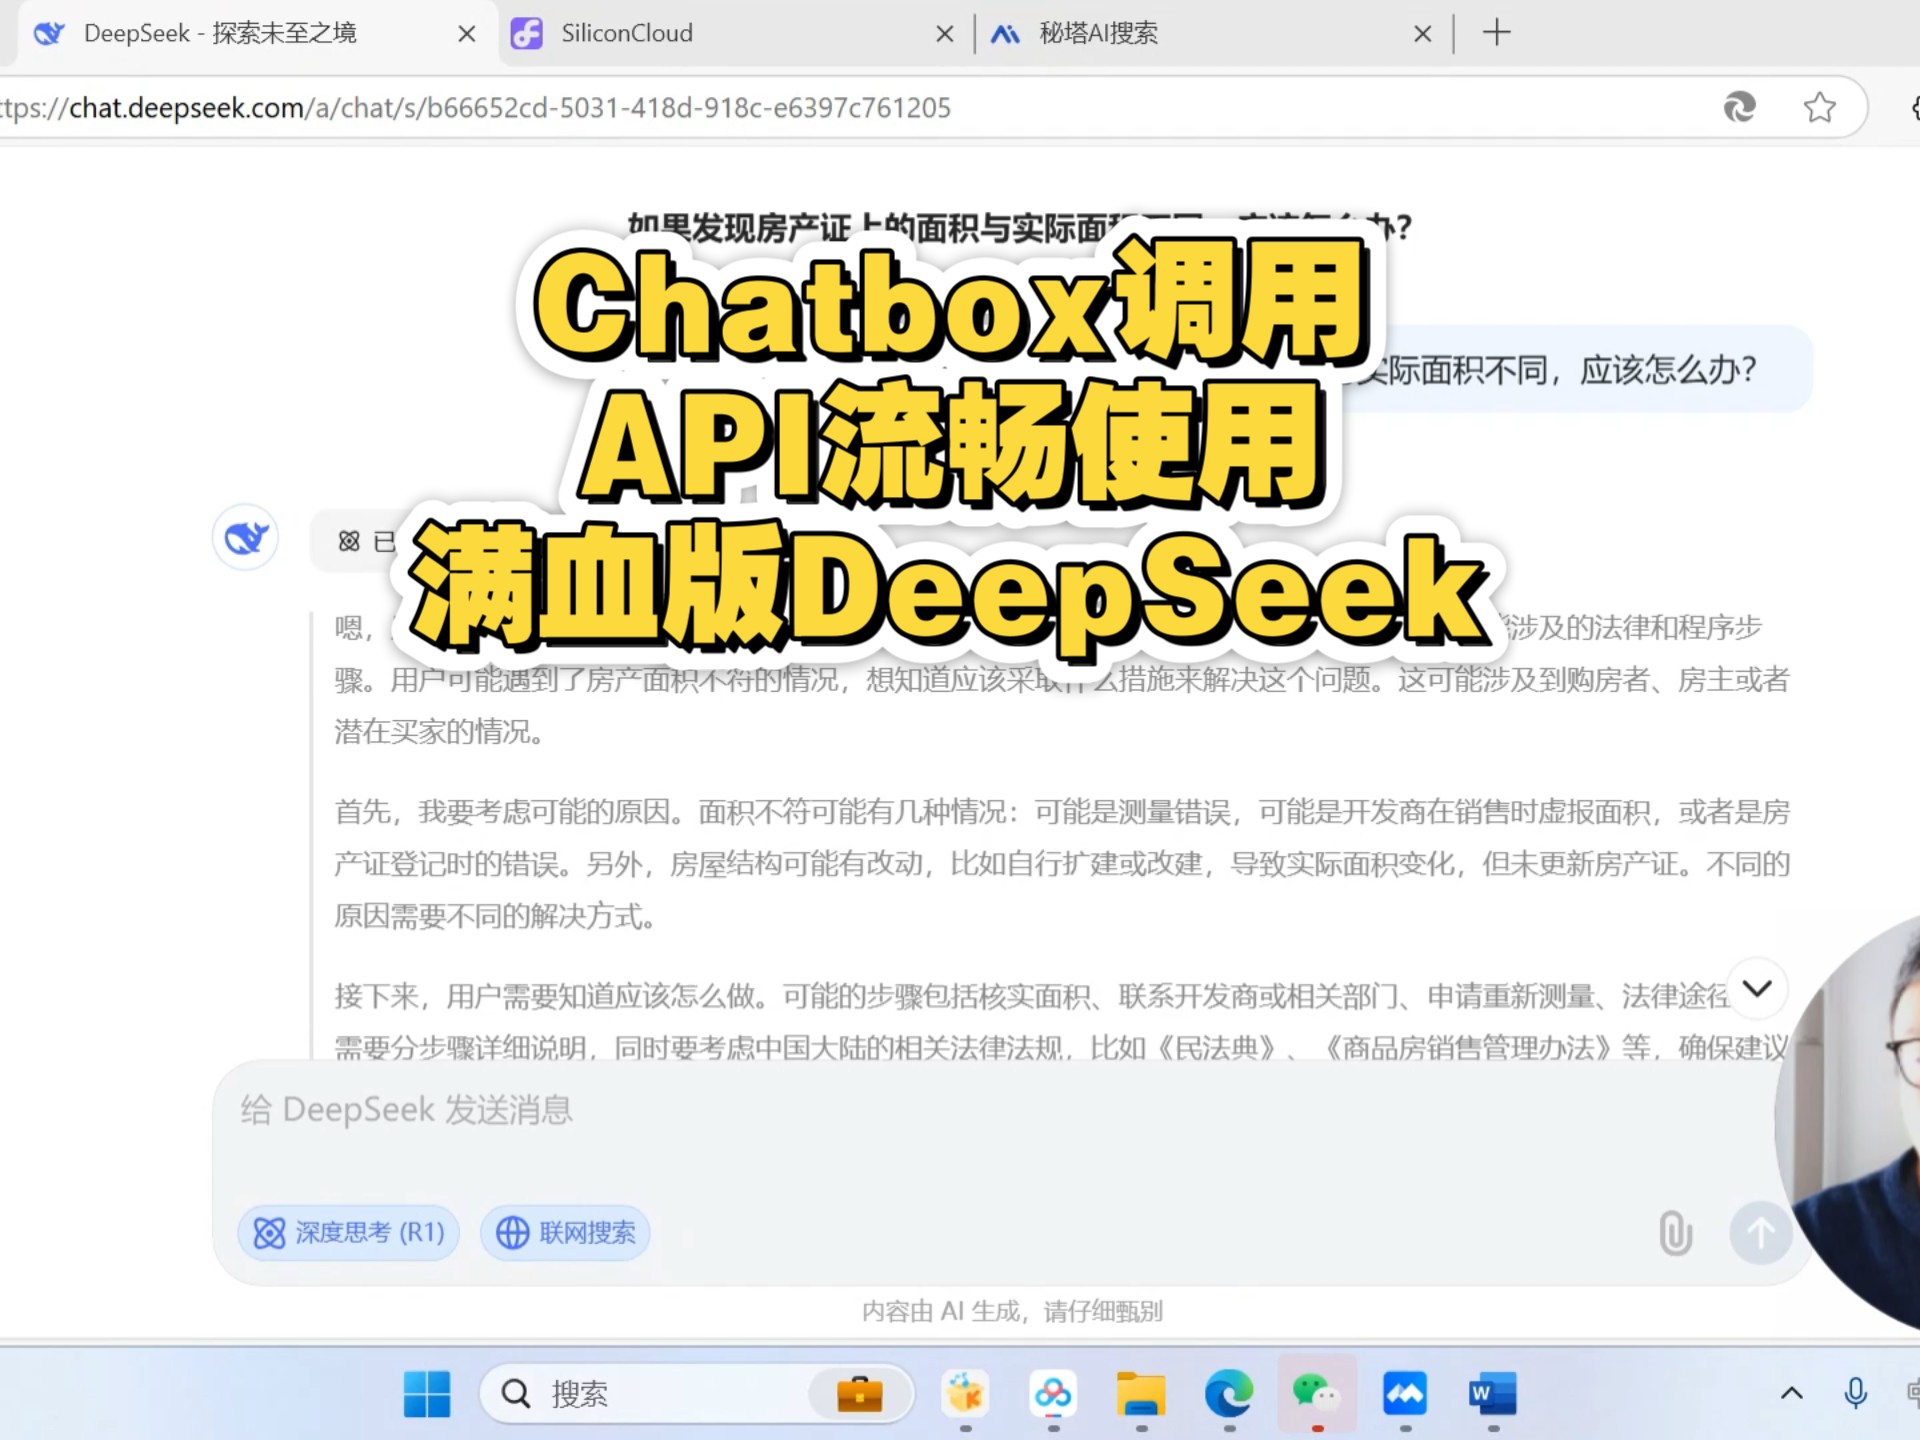Click the DeepSeek whale avatar icon
Screen dimensions: 1920x1440
[245, 538]
